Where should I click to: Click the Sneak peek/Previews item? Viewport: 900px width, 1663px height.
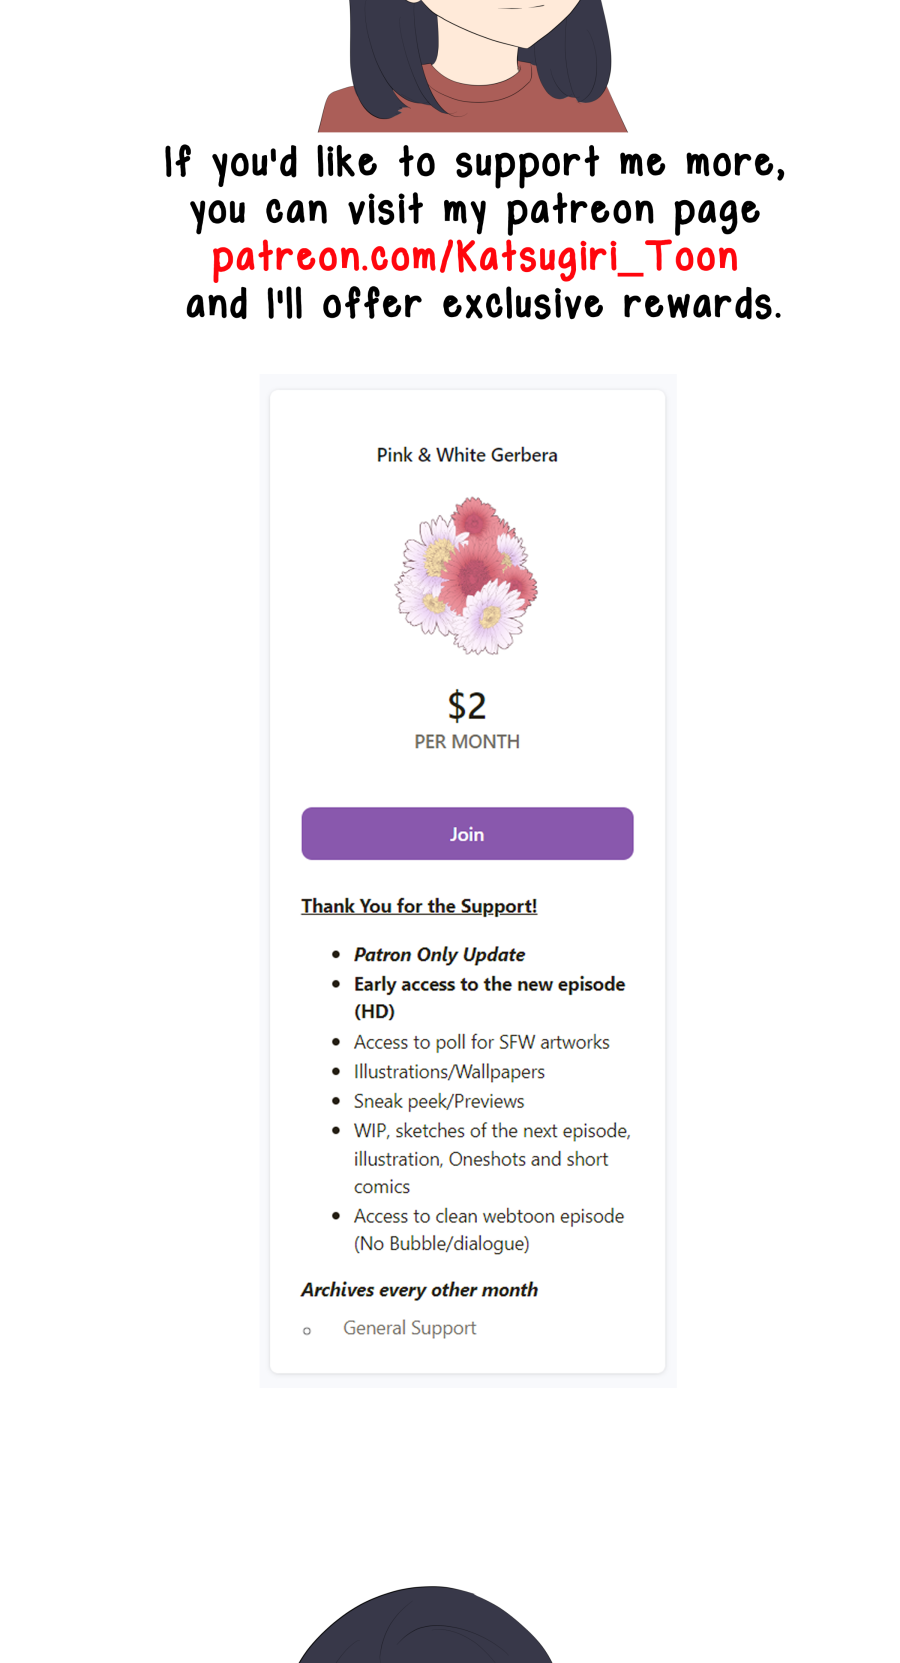click(x=439, y=1101)
